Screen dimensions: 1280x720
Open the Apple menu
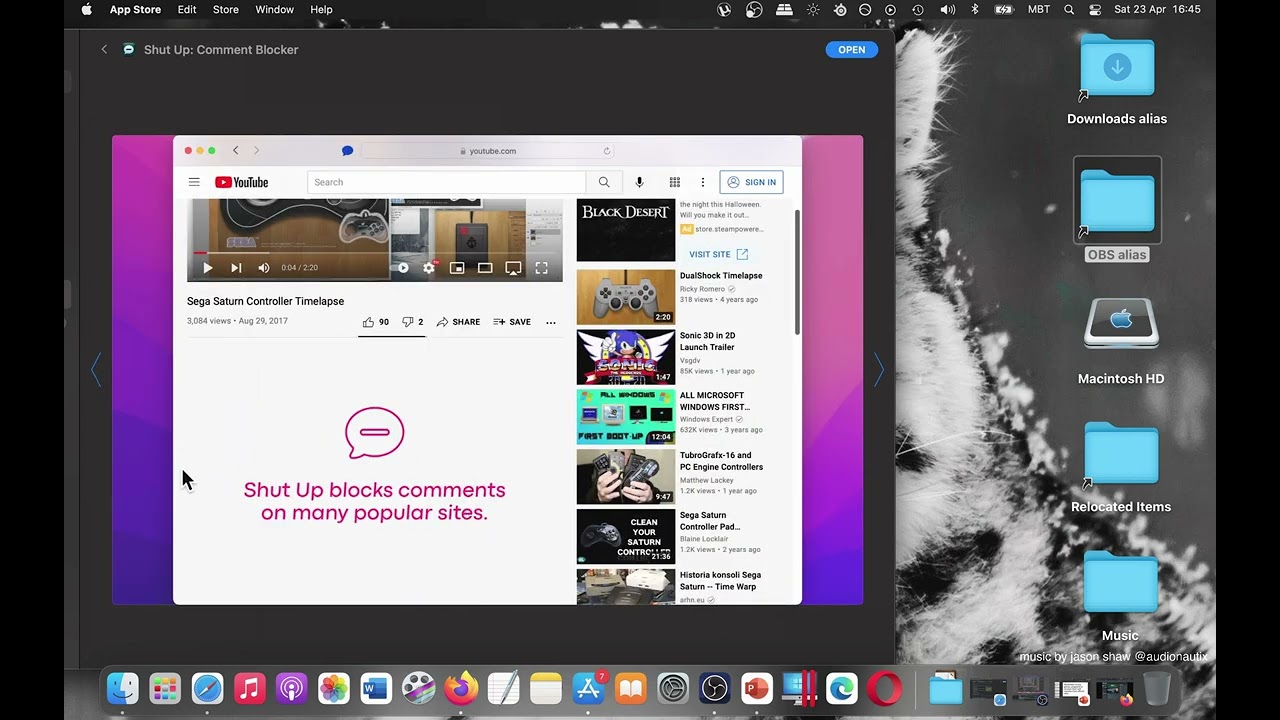[86, 10]
